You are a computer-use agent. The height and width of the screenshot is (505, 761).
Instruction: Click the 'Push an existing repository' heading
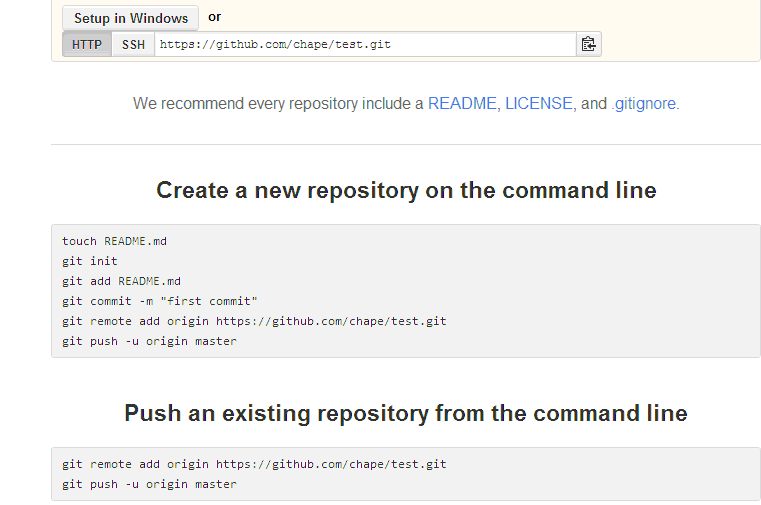pos(406,413)
